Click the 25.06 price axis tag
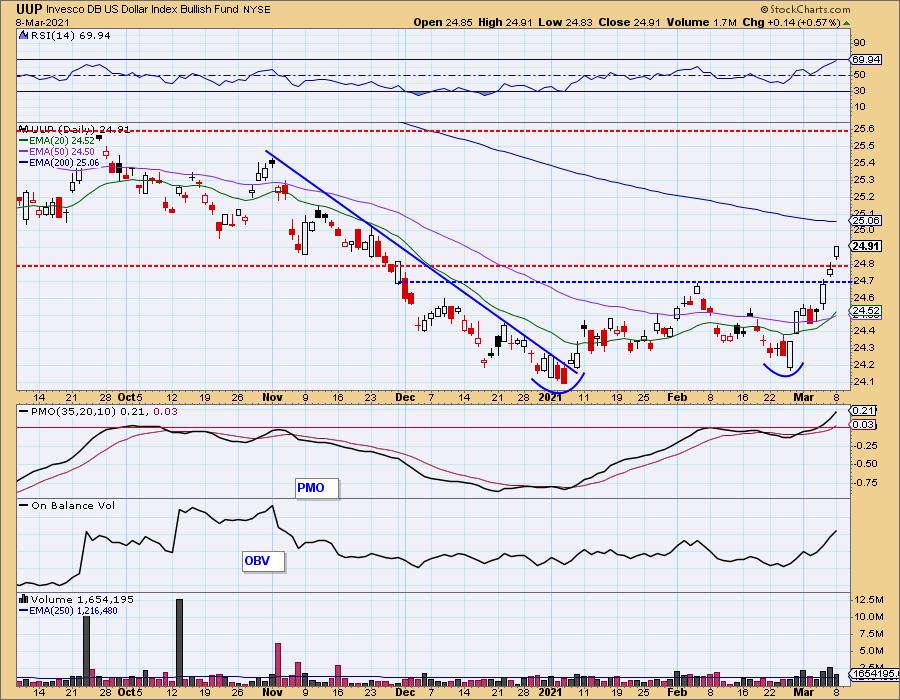 [866, 221]
